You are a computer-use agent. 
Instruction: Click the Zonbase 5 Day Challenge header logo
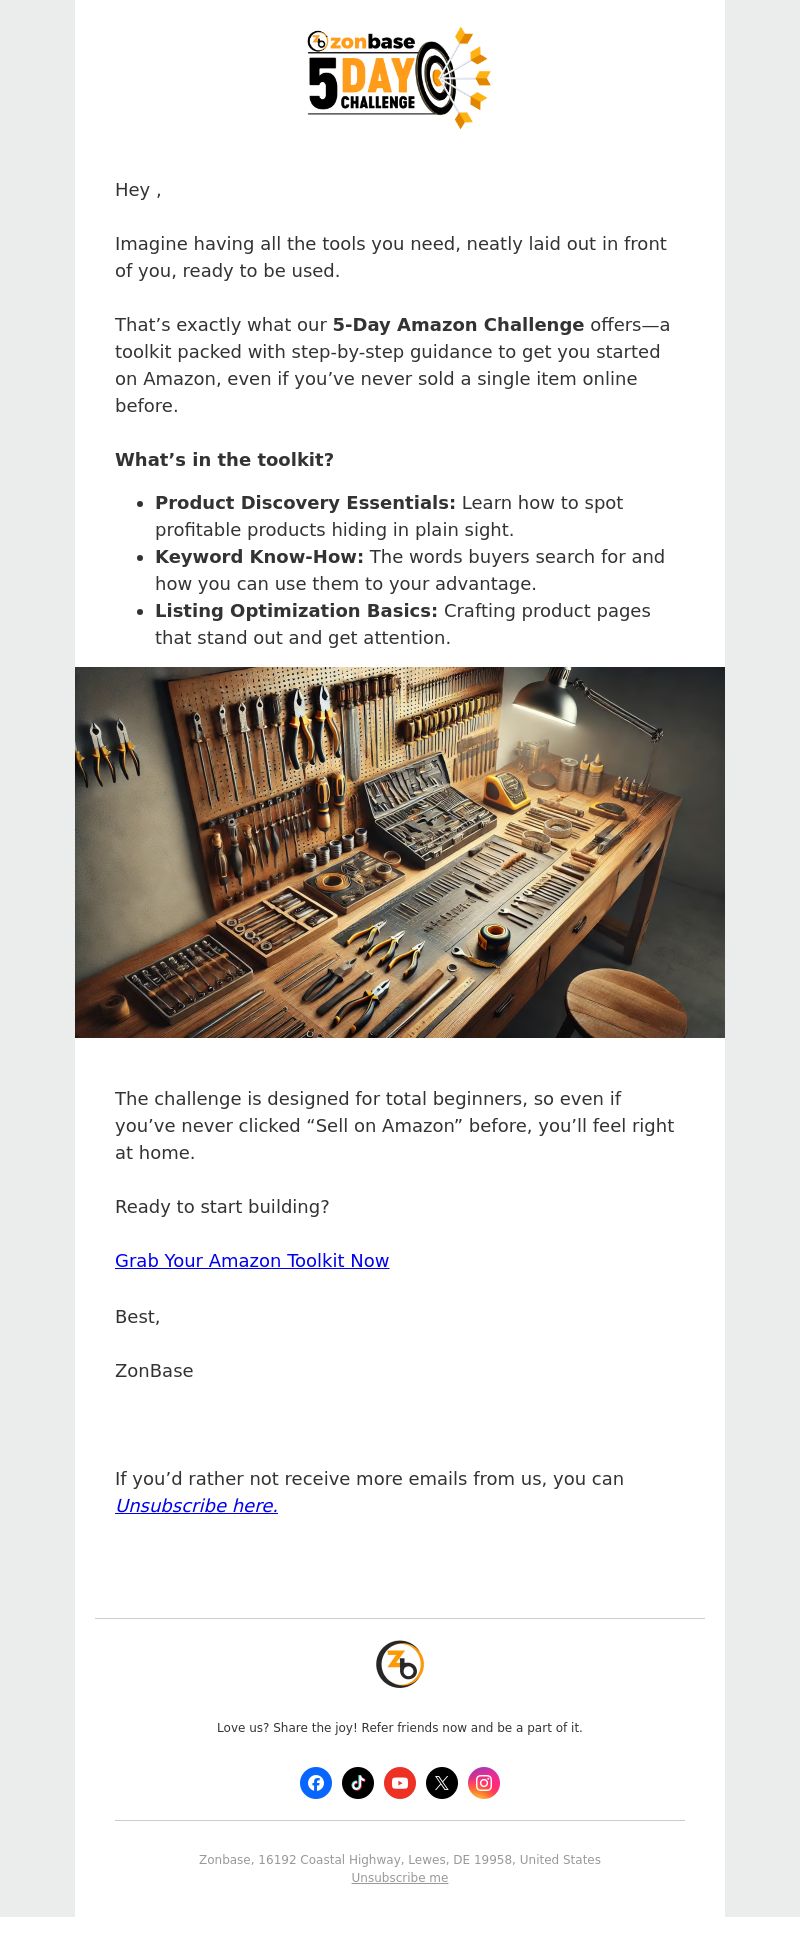[x=399, y=78]
